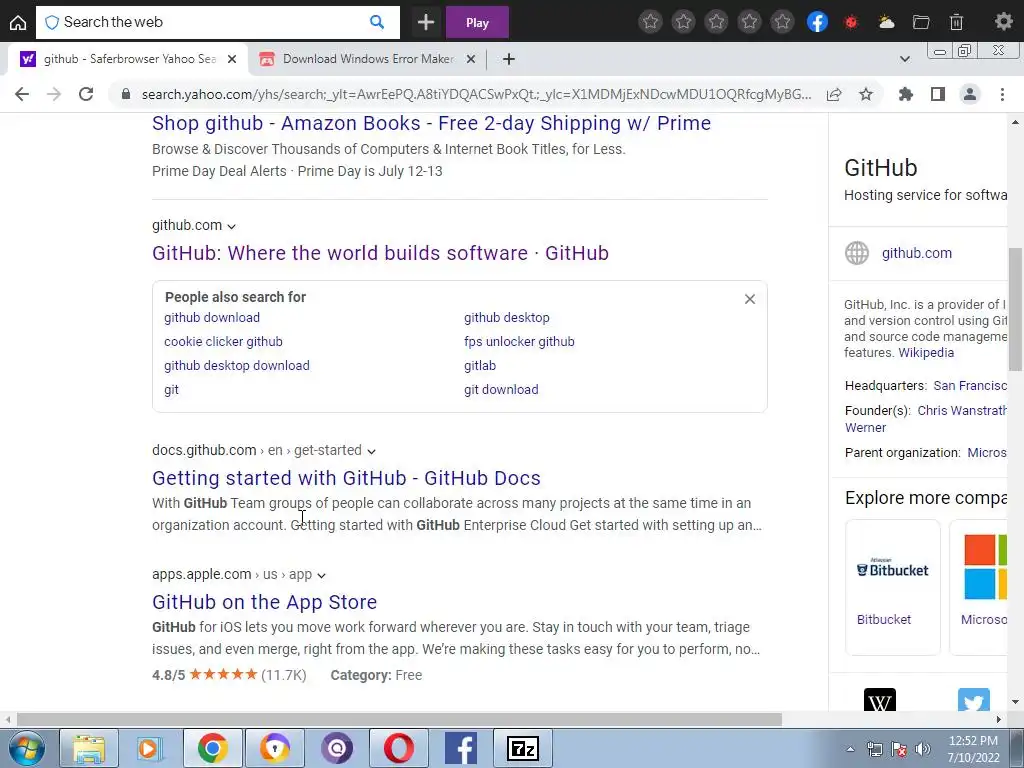Toggle the side panel icon
1024x768 pixels.
point(938,94)
